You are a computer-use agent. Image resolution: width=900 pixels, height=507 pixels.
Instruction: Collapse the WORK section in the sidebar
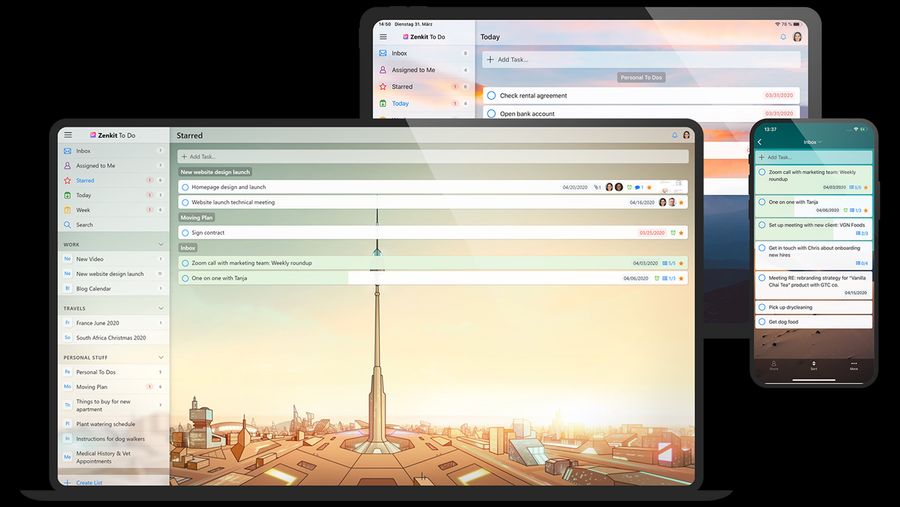(x=161, y=245)
